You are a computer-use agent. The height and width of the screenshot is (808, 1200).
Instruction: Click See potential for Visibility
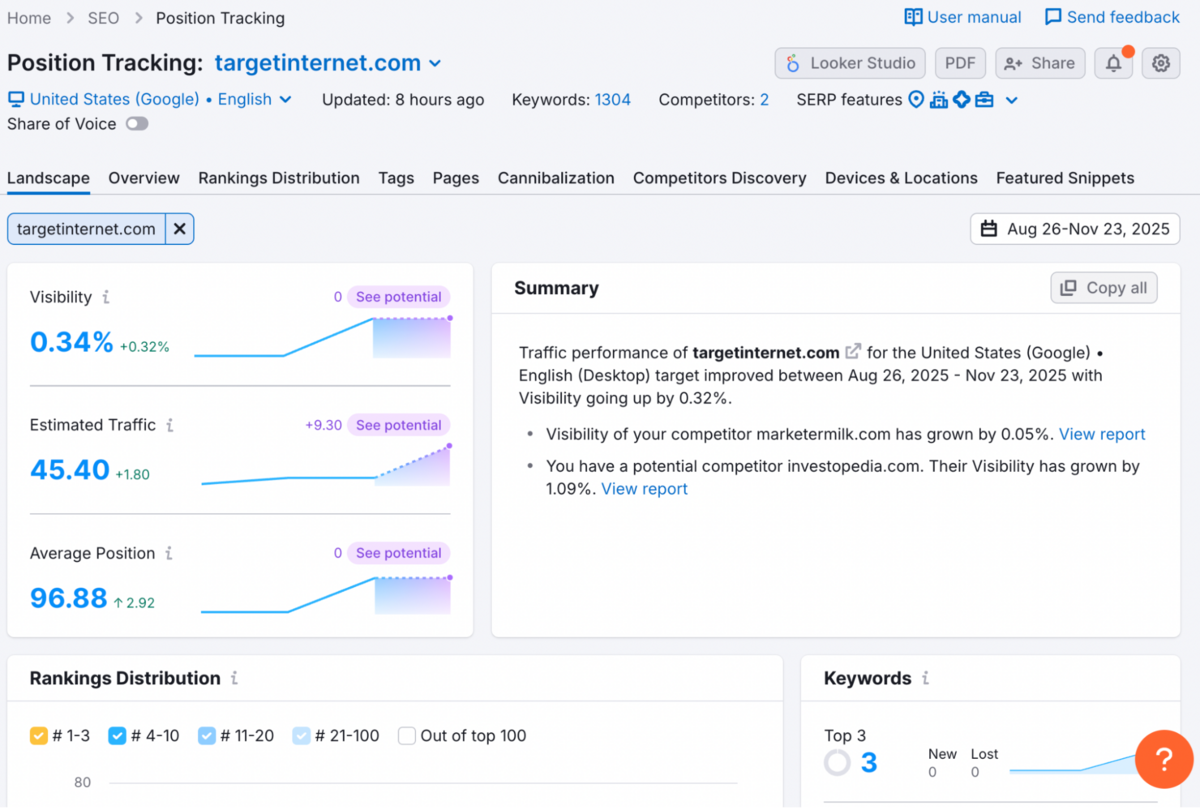(x=399, y=297)
